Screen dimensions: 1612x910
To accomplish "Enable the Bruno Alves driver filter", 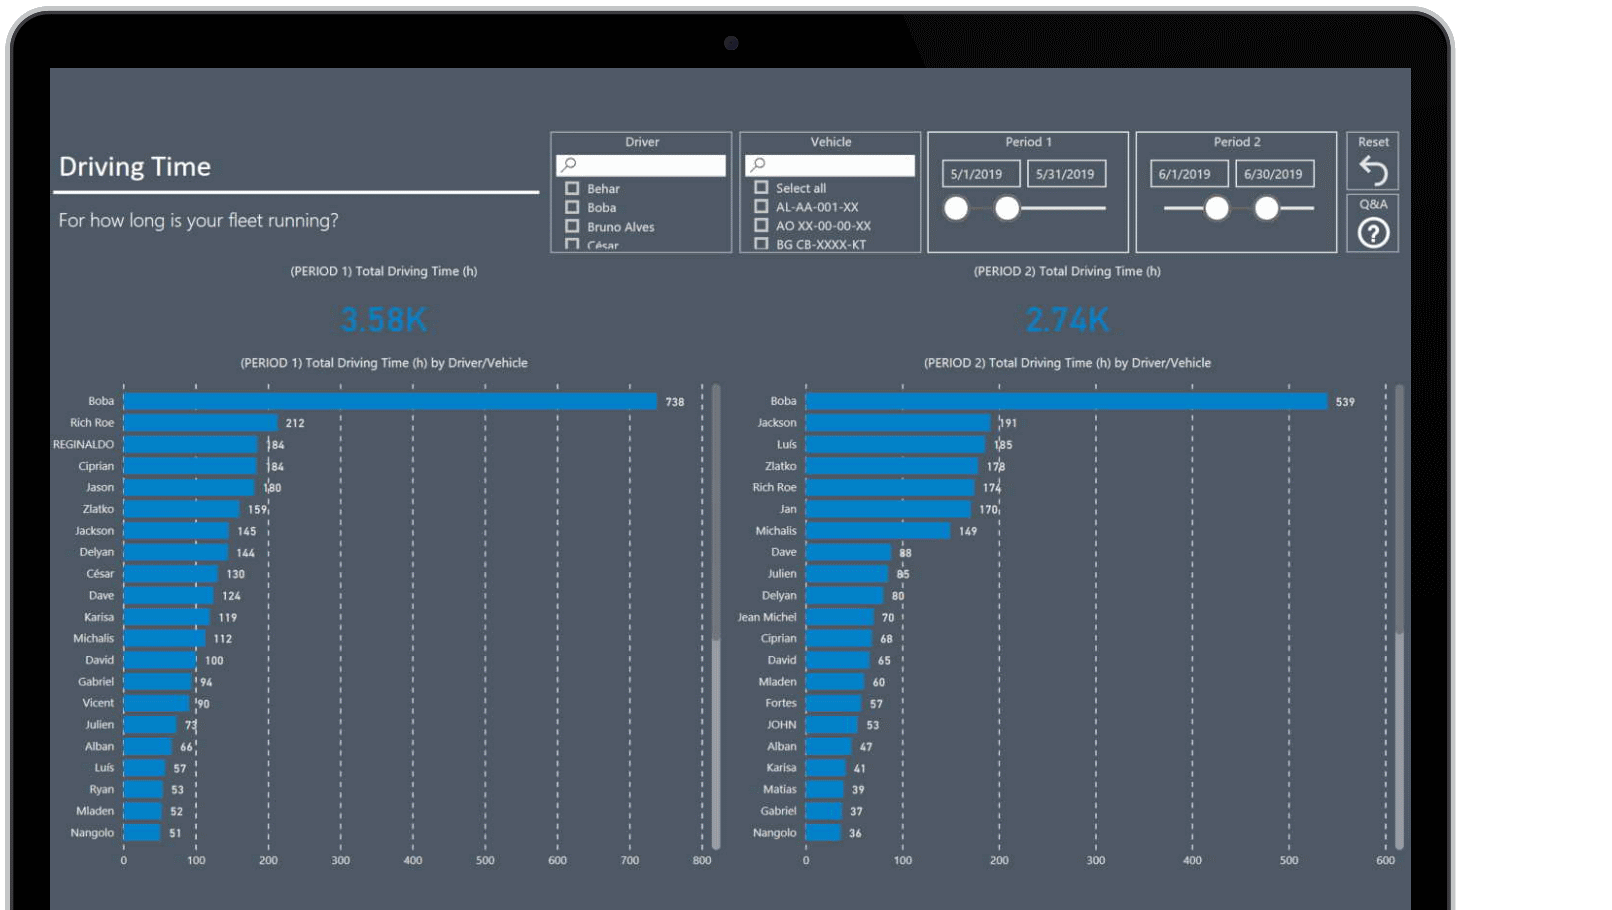I will [572, 227].
